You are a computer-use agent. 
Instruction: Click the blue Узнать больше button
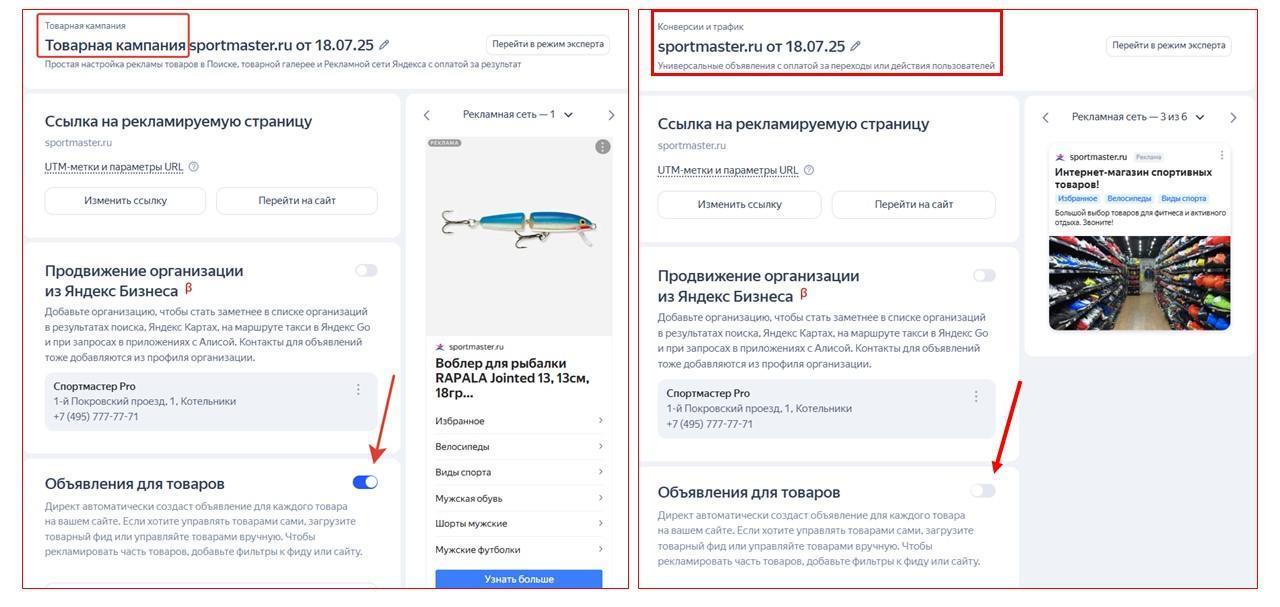click(519, 578)
